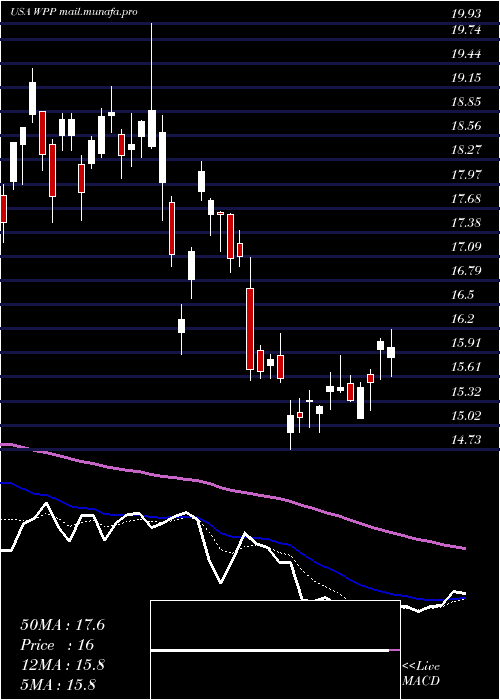The height and width of the screenshot is (700, 500).
Task: Click the '50MA : 17.6' legend value
Action: (62, 625)
